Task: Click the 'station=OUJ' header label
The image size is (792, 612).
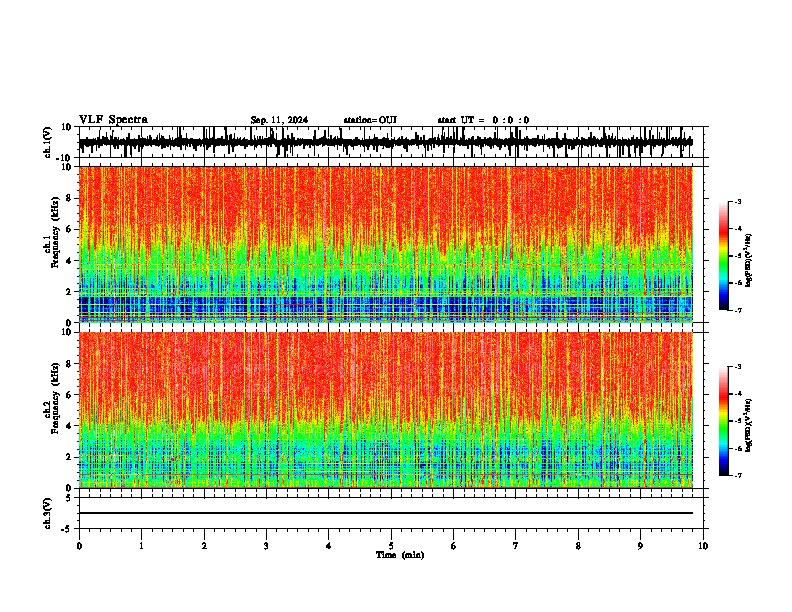Action: point(370,120)
